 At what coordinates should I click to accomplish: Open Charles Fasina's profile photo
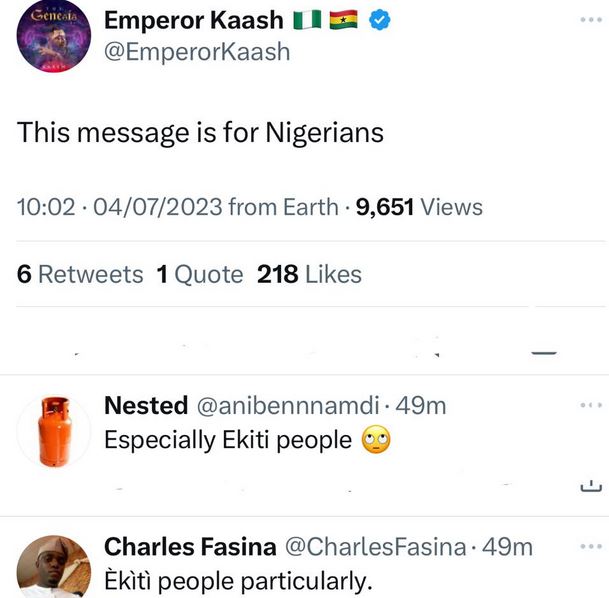pos(54,570)
